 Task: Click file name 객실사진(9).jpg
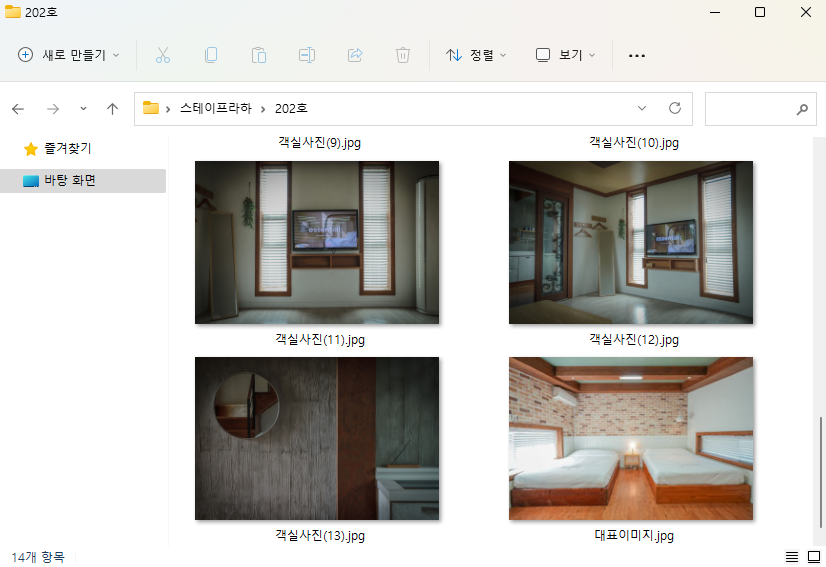pos(320,143)
